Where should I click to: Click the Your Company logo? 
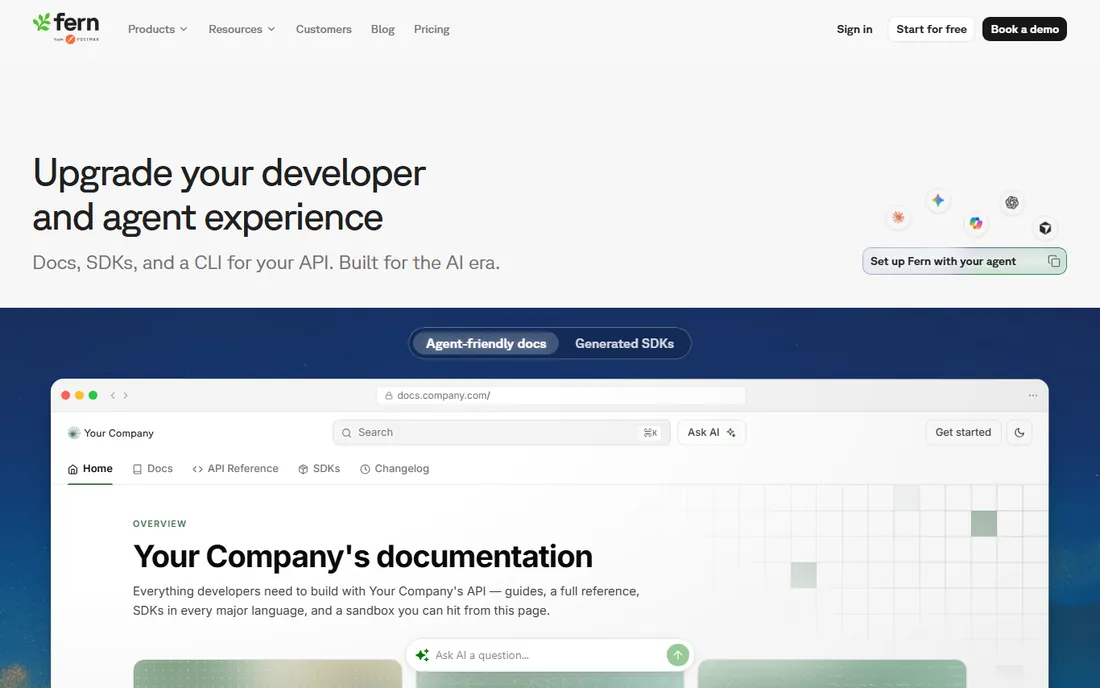pos(111,433)
